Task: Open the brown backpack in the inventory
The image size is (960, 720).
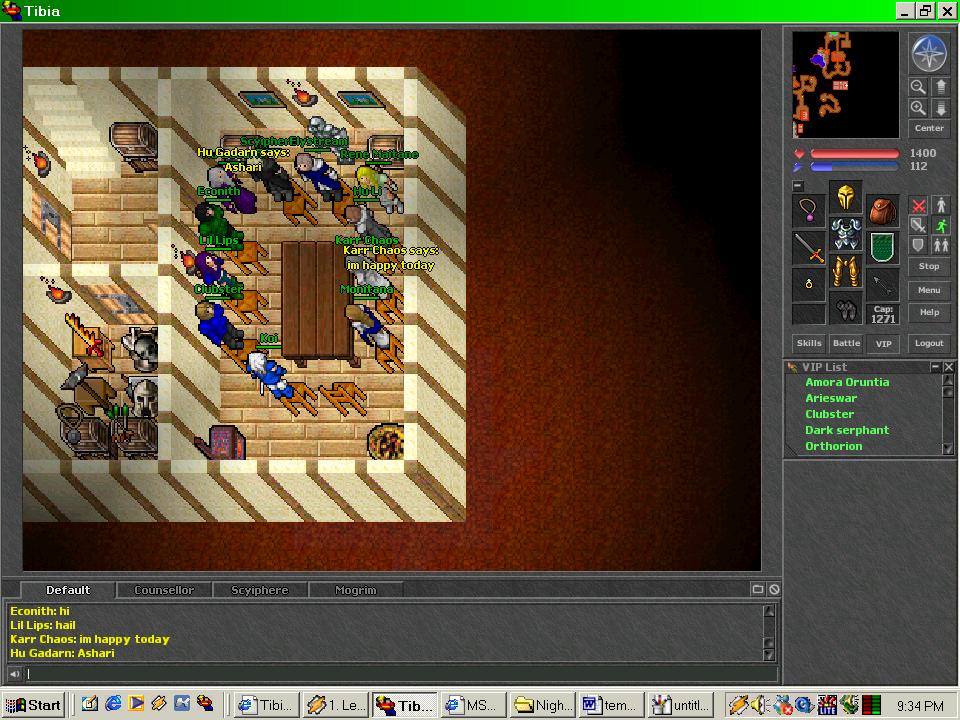Action: pyautogui.click(x=883, y=210)
